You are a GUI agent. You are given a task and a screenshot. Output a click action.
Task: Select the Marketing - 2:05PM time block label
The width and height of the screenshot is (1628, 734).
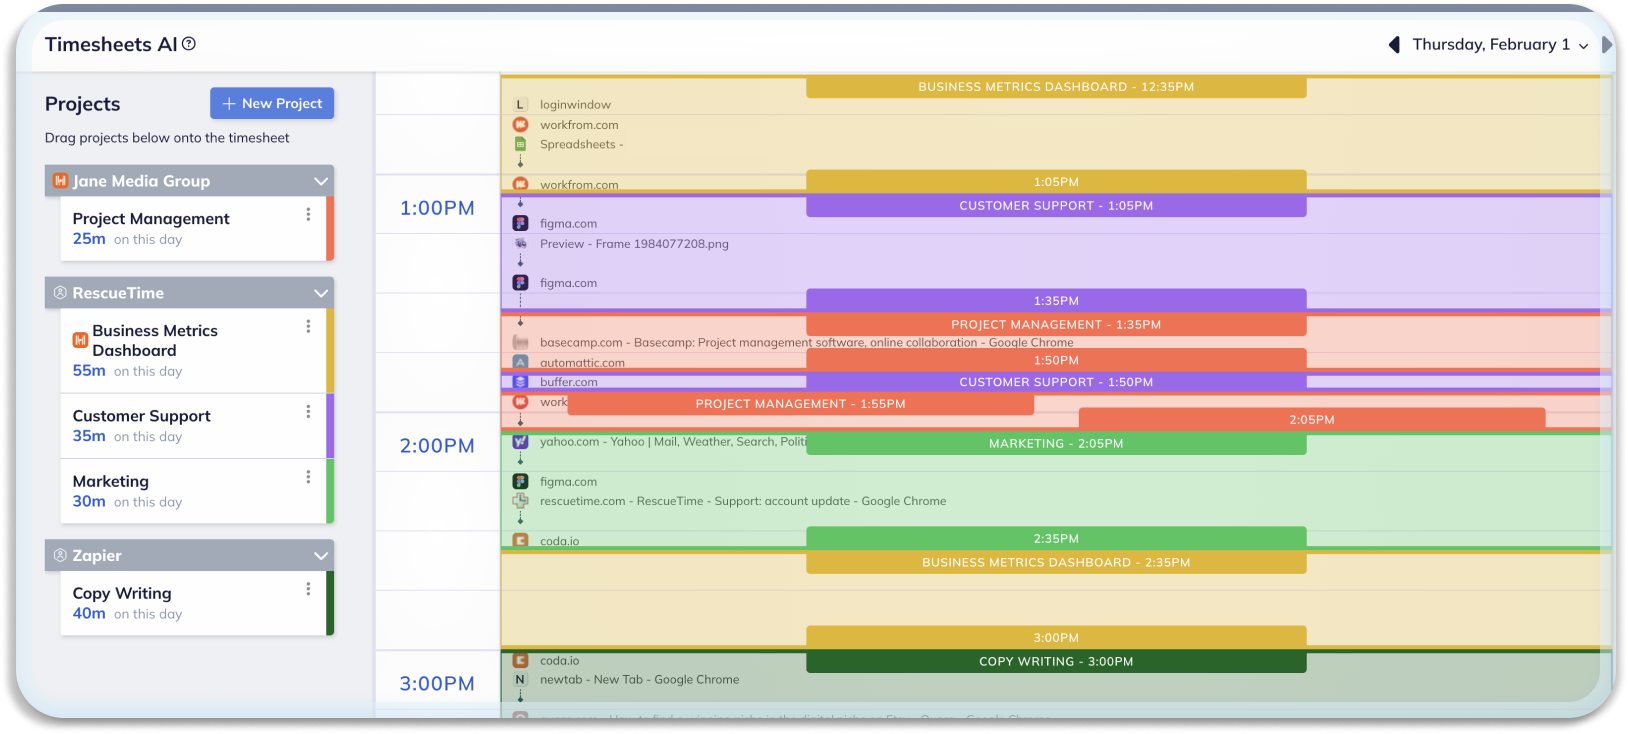1056,443
